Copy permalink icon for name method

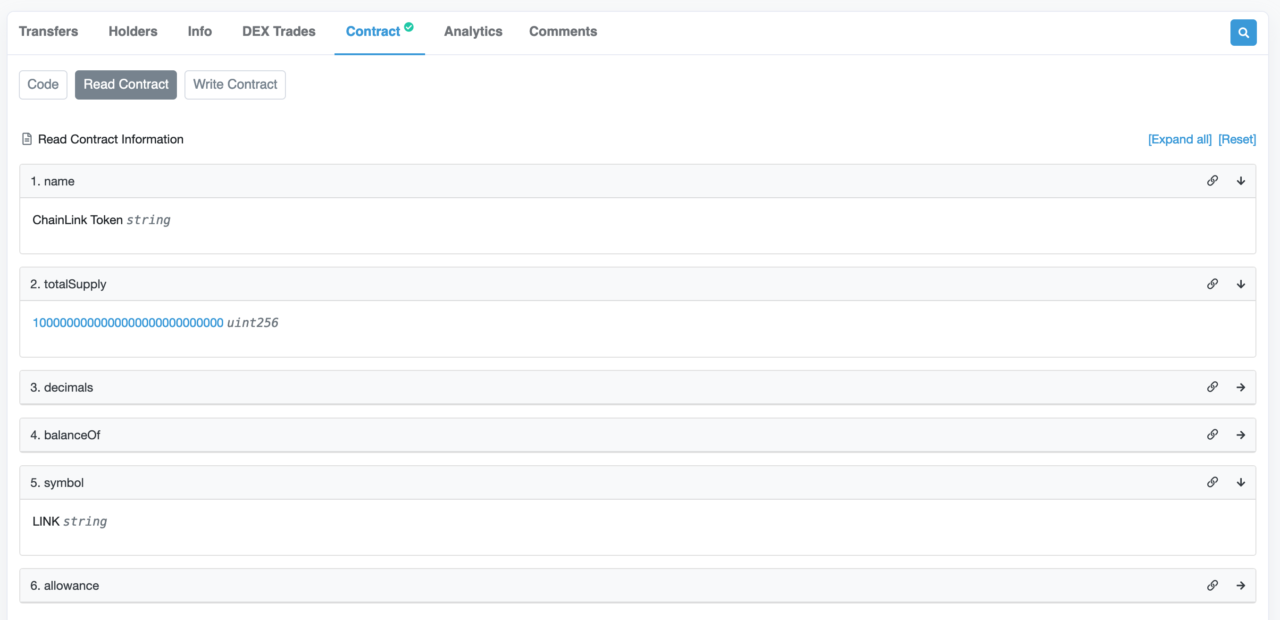tap(1212, 181)
